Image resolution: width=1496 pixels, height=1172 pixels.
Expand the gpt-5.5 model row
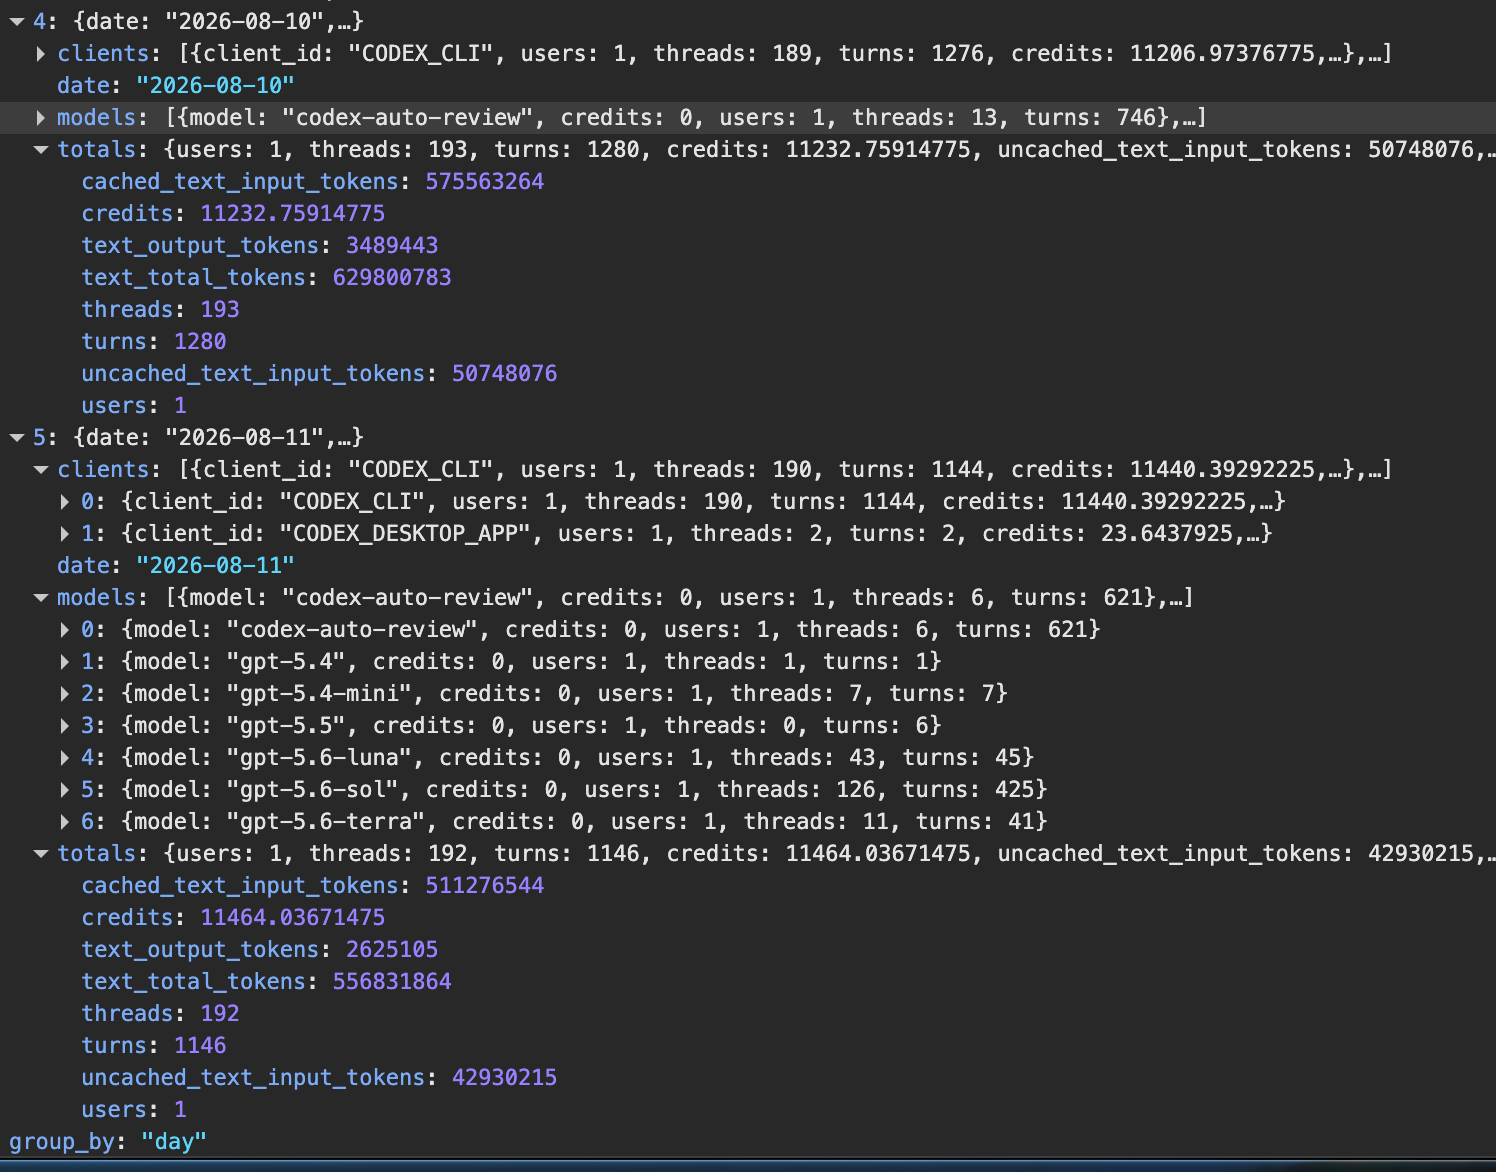click(65, 725)
